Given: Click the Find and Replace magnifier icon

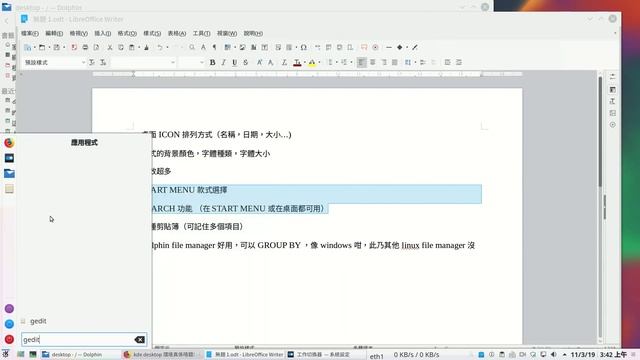Looking at the screenshot, I should click(192, 47).
